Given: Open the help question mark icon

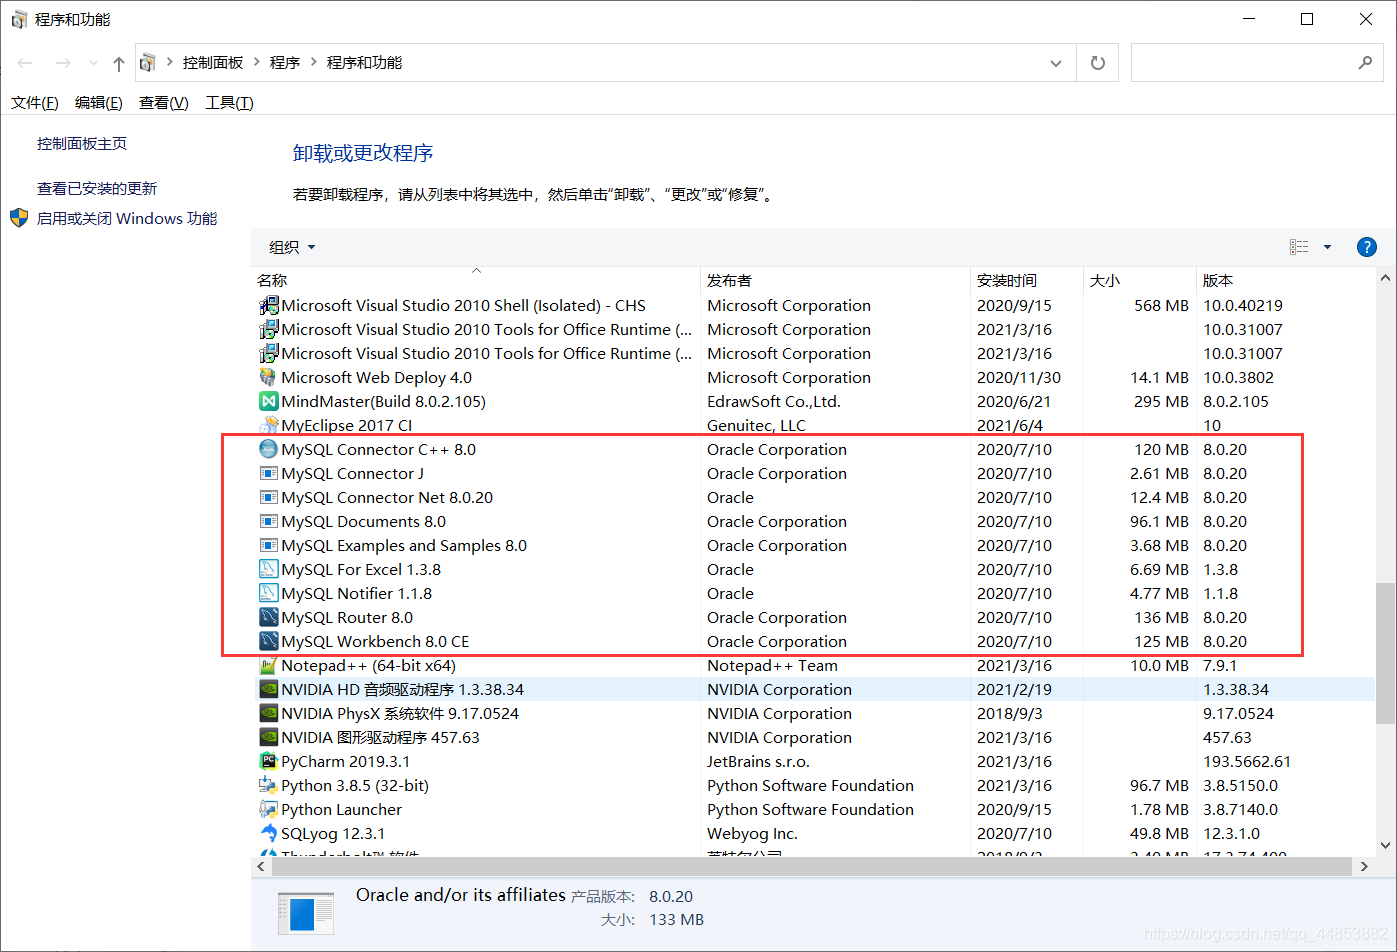Looking at the screenshot, I should [1366, 247].
